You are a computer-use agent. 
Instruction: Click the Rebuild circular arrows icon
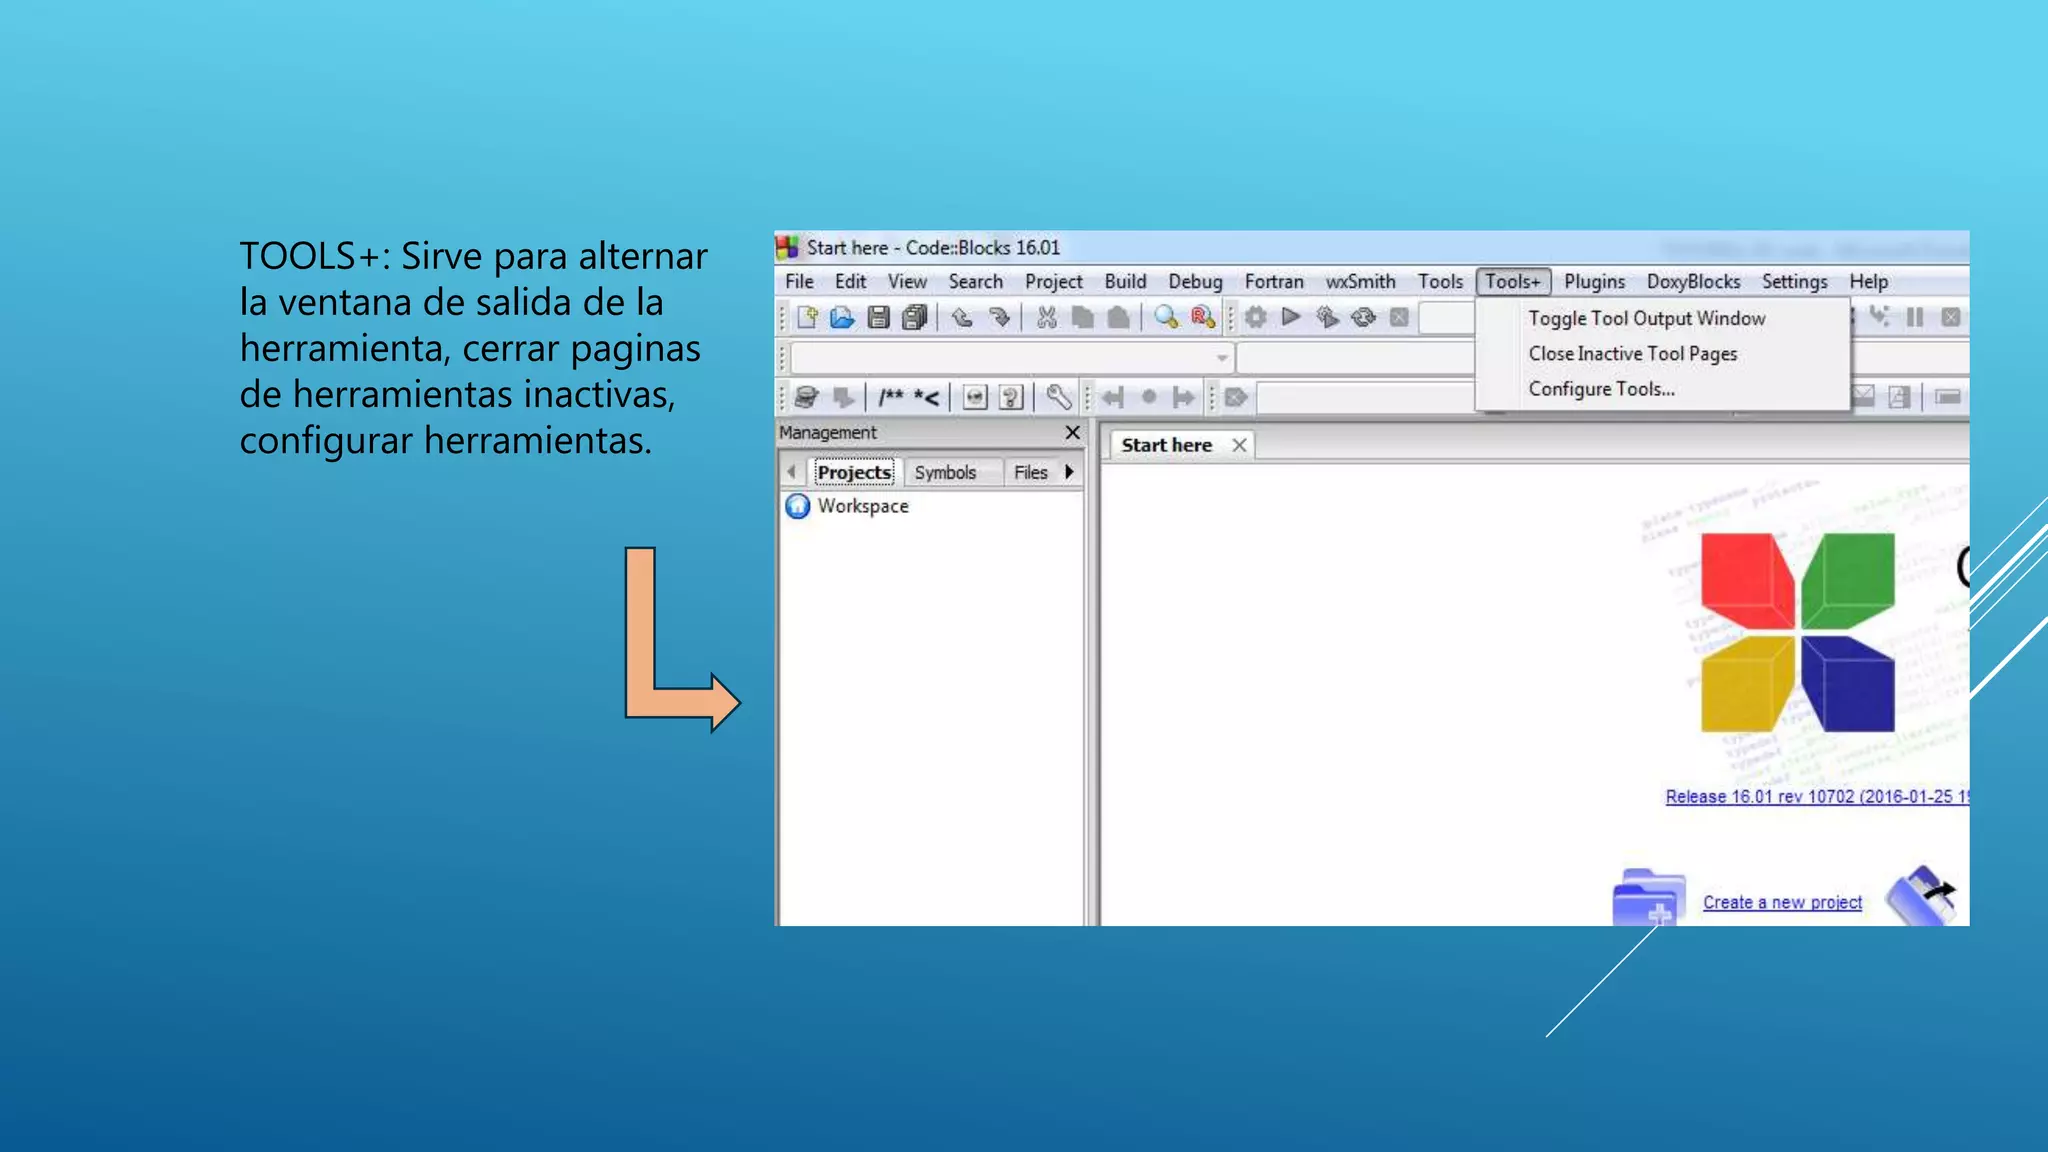pyautogui.click(x=1363, y=318)
